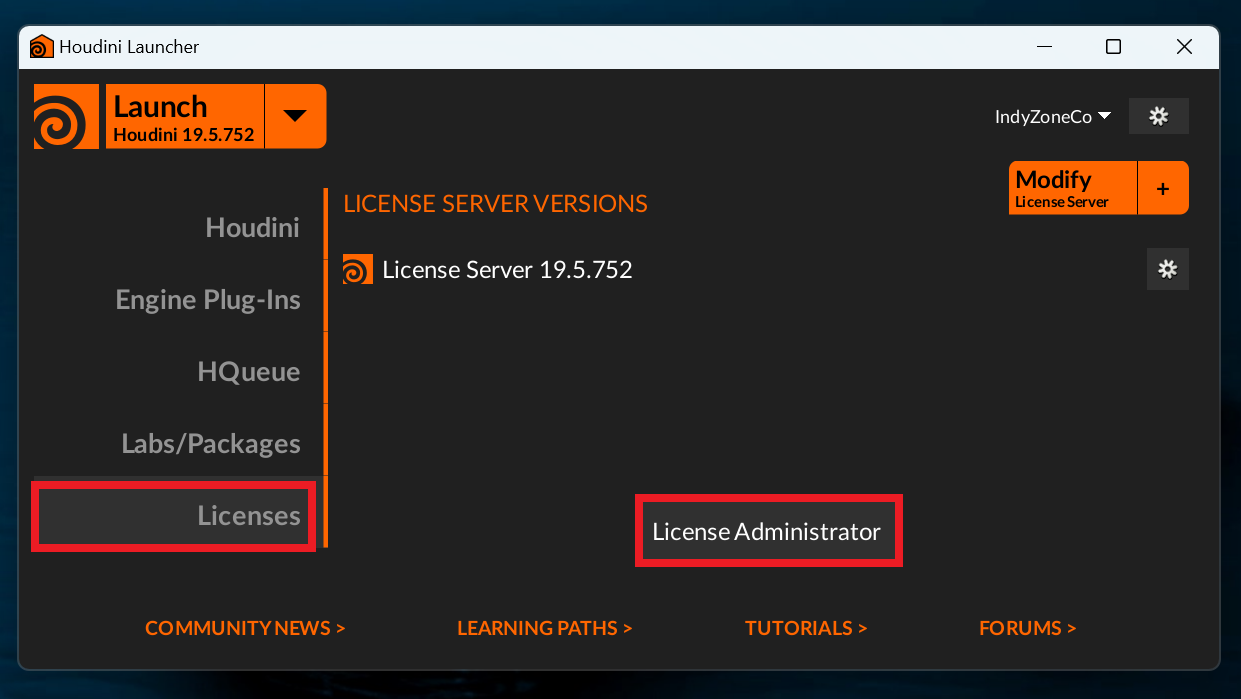Select the Licenses tab
The width and height of the screenshot is (1241, 699).
pyautogui.click(x=248, y=516)
